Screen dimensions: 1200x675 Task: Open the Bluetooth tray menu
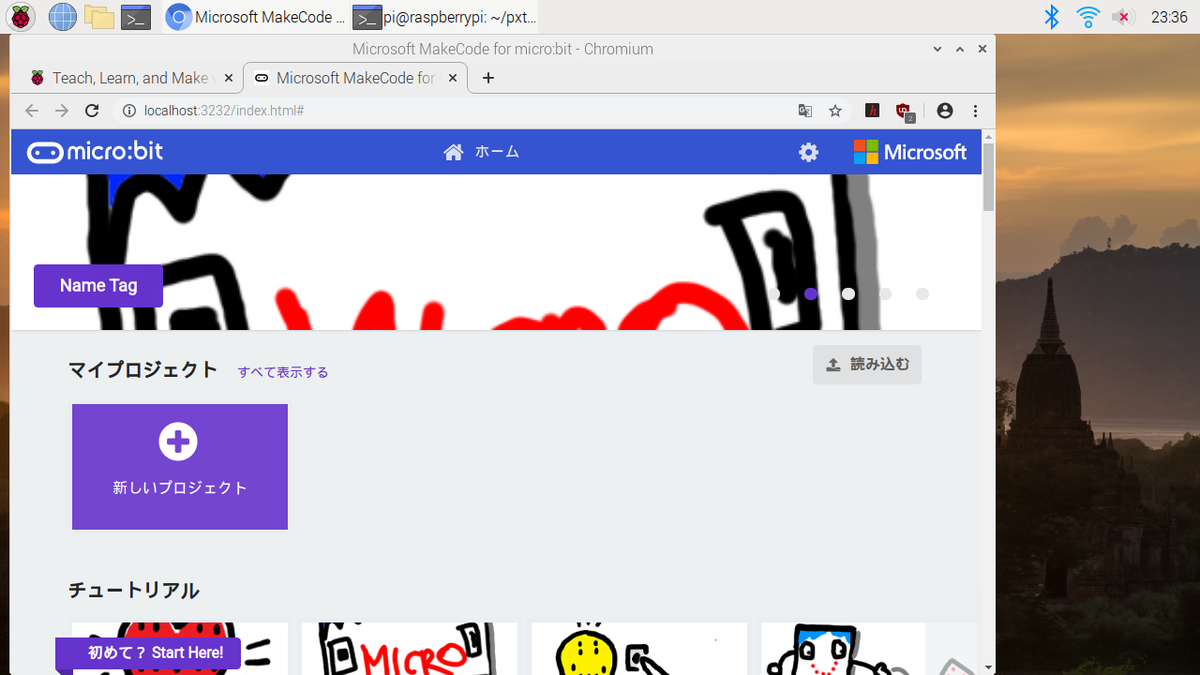point(1051,16)
